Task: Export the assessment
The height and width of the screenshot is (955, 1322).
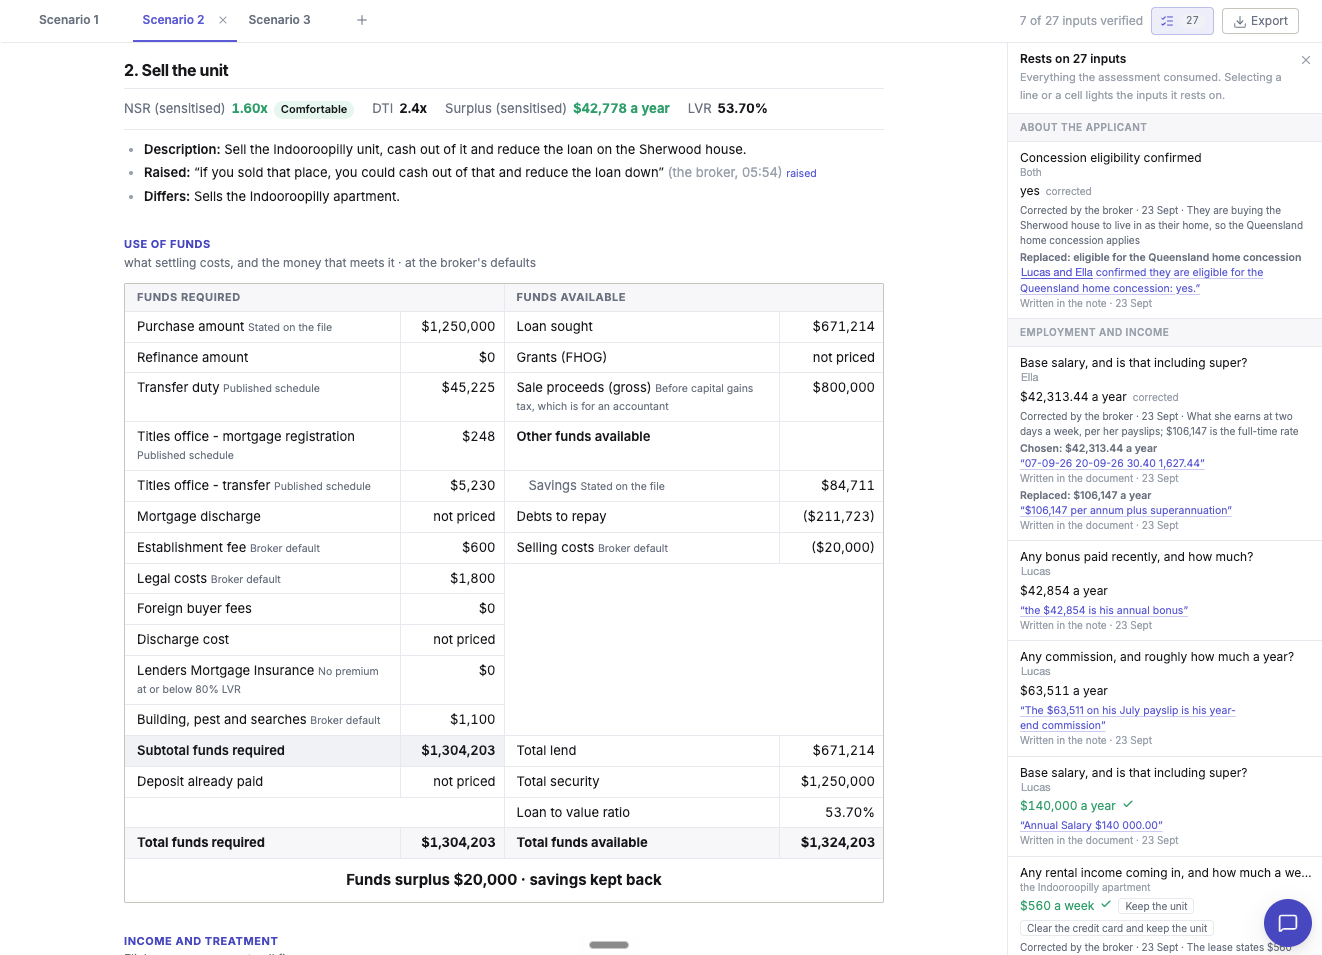Action: pos(1260,21)
